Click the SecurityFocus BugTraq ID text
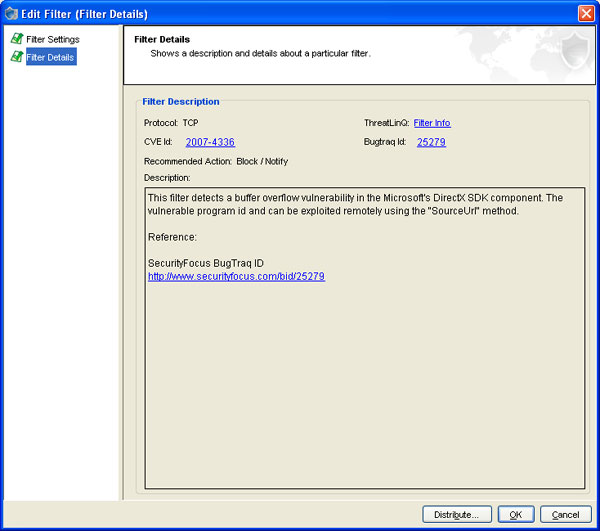The height and width of the screenshot is (531, 600). click(206, 263)
